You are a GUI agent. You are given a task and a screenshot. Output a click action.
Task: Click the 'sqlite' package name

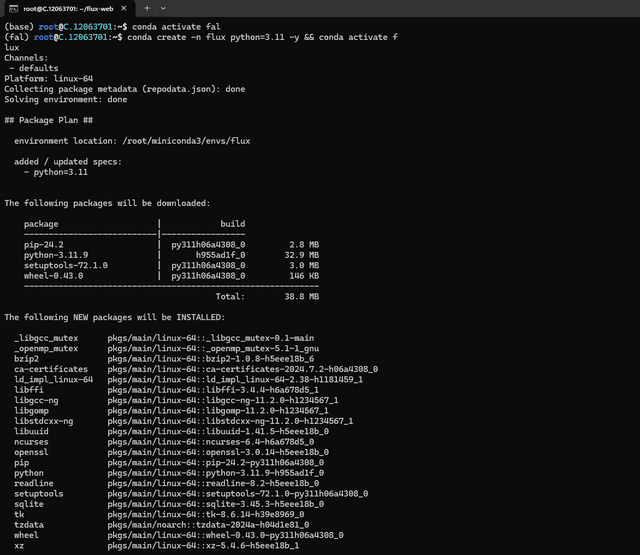click(29, 504)
